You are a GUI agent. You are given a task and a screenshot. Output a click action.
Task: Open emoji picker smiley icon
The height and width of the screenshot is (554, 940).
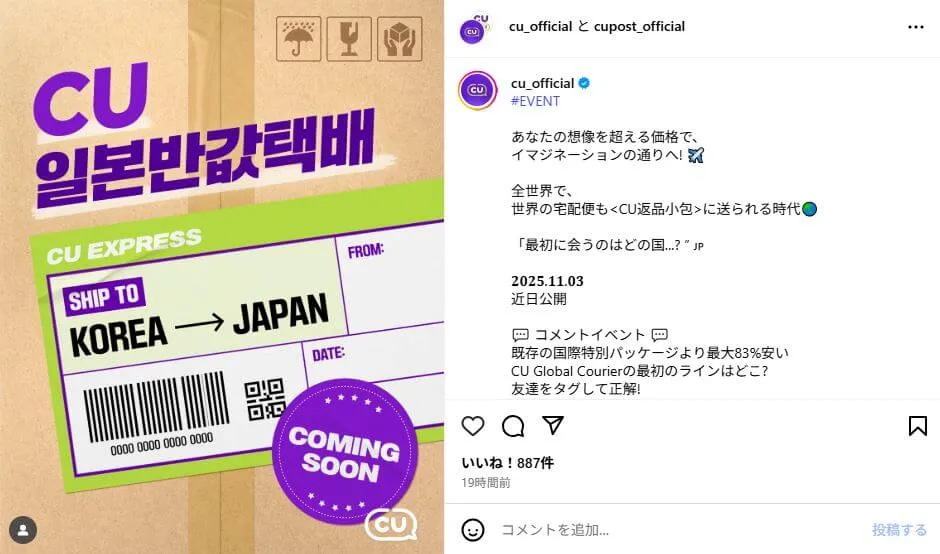click(x=472, y=529)
